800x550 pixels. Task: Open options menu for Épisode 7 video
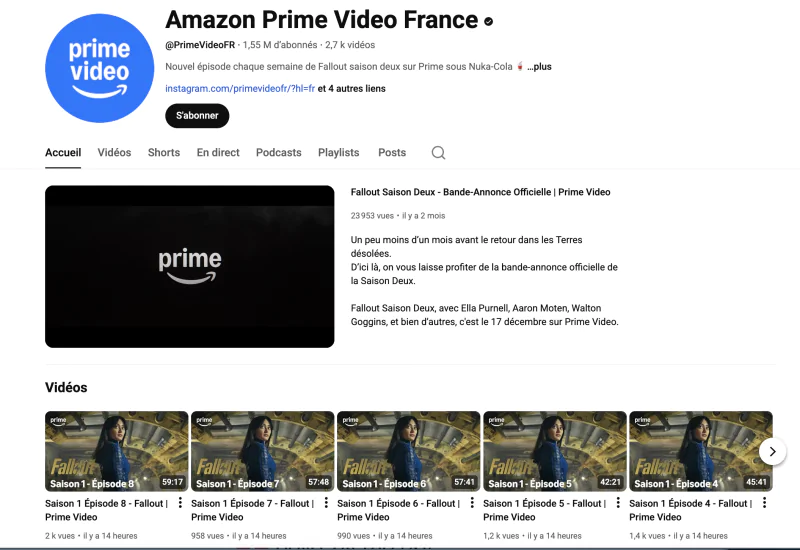point(326,503)
